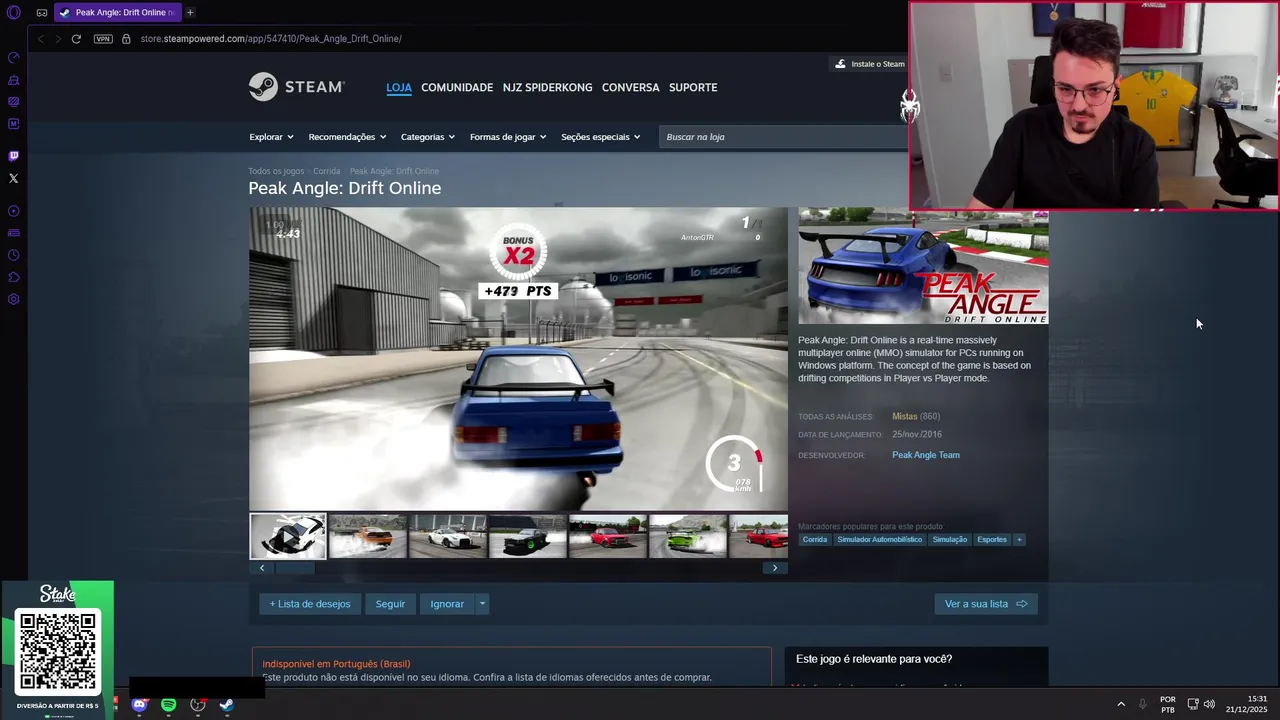Click Instale o Steam button

[869, 64]
